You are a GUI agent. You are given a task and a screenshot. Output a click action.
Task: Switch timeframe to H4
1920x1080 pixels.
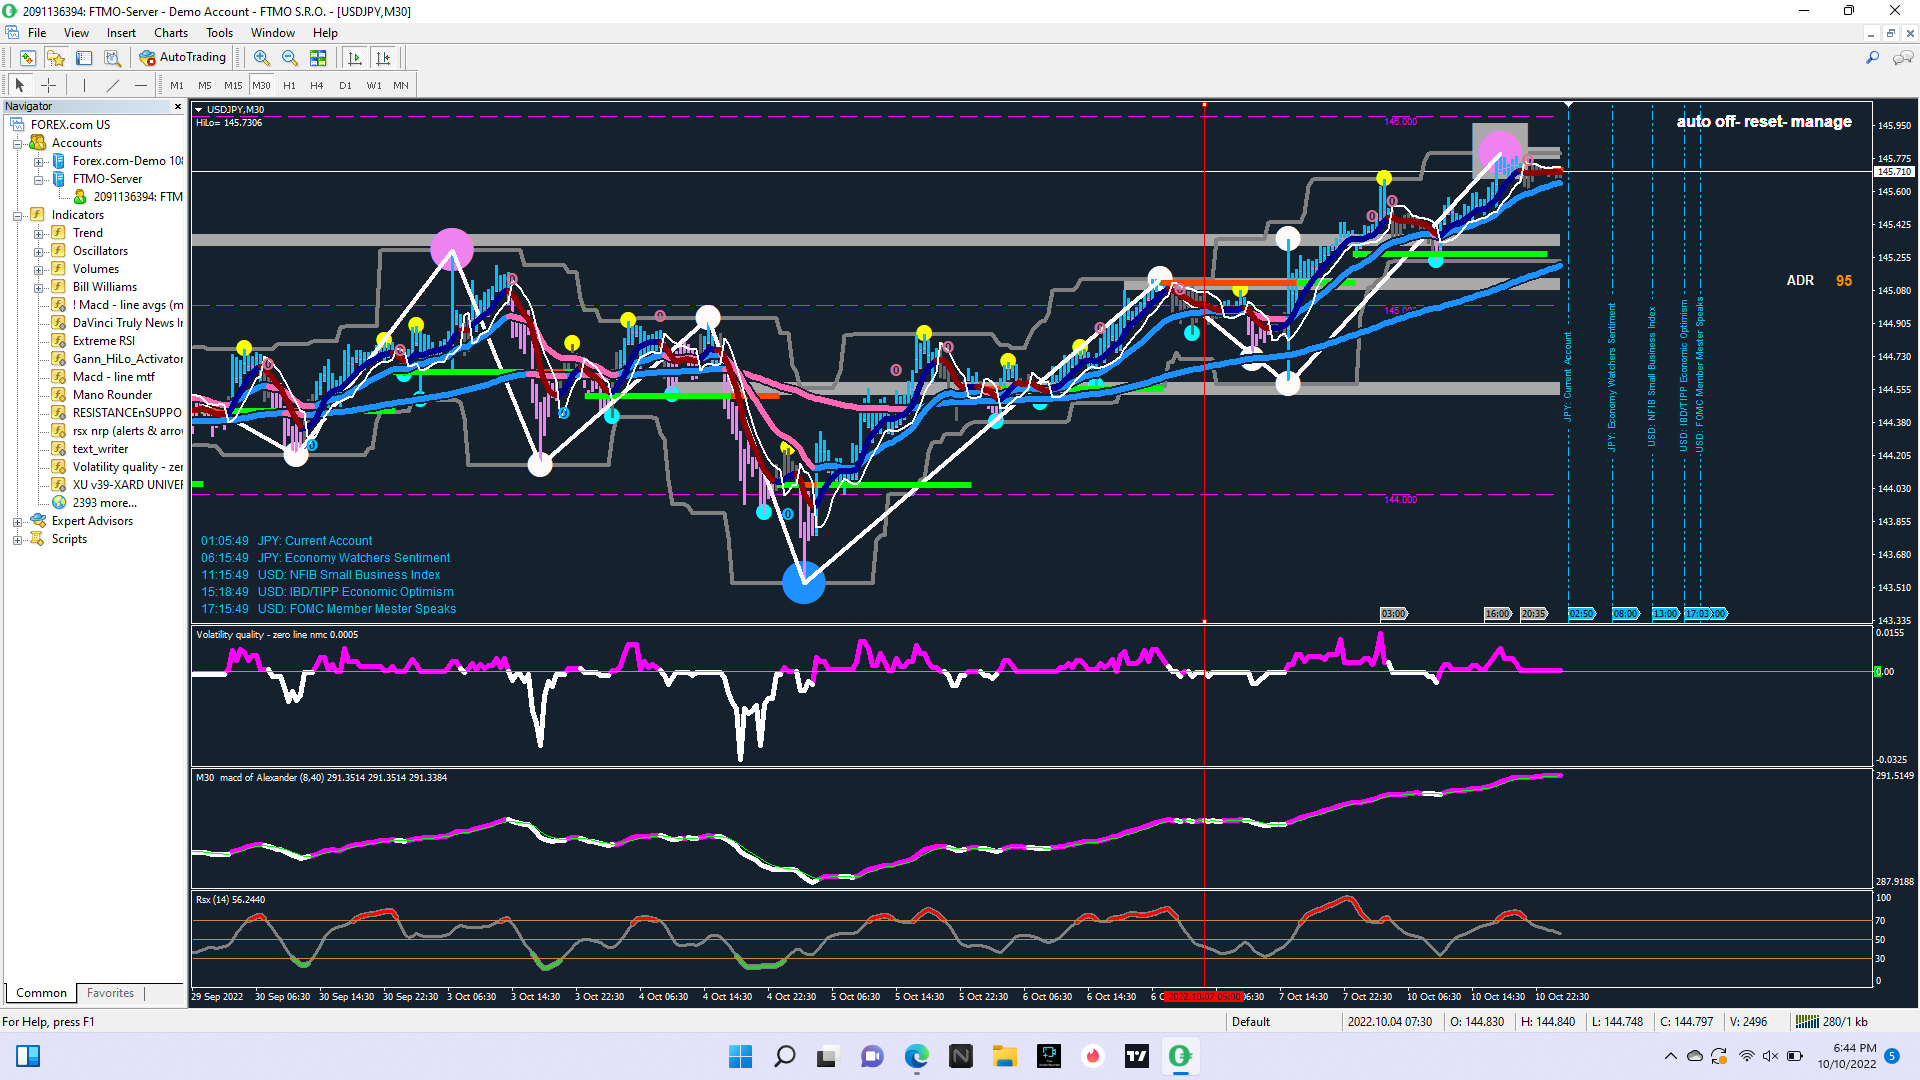316,85
